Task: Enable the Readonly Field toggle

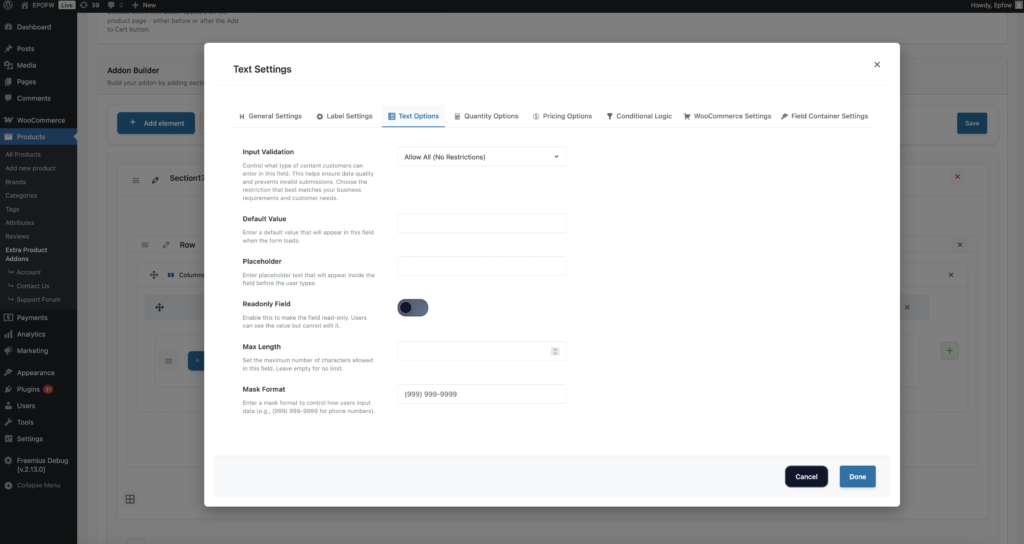Action: (413, 308)
